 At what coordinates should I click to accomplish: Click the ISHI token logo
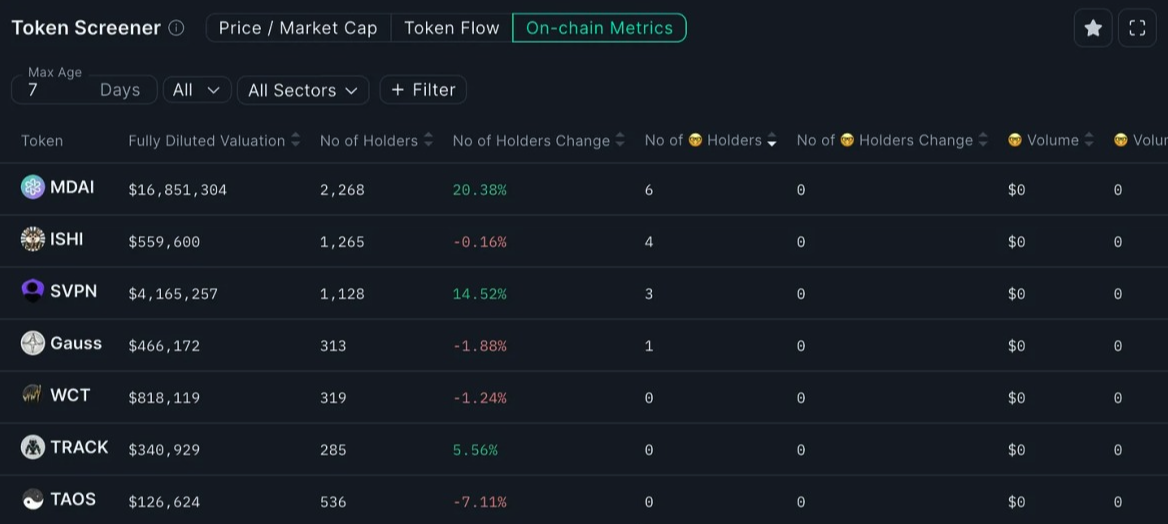pos(33,239)
